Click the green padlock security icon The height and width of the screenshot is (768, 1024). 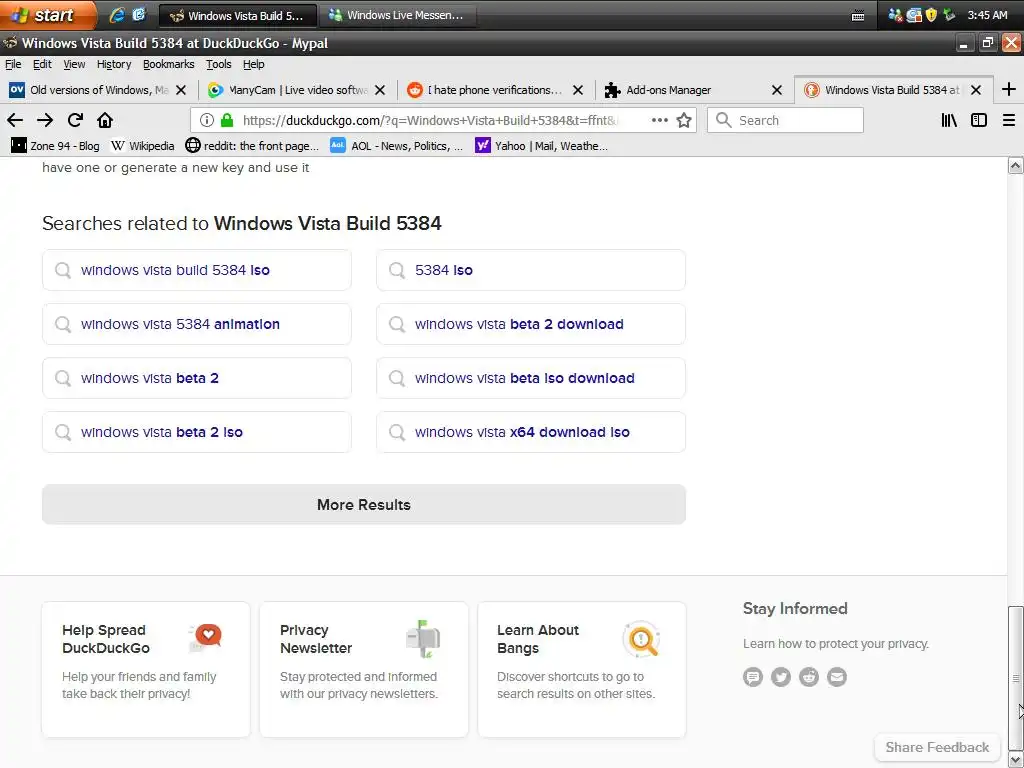(x=227, y=120)
